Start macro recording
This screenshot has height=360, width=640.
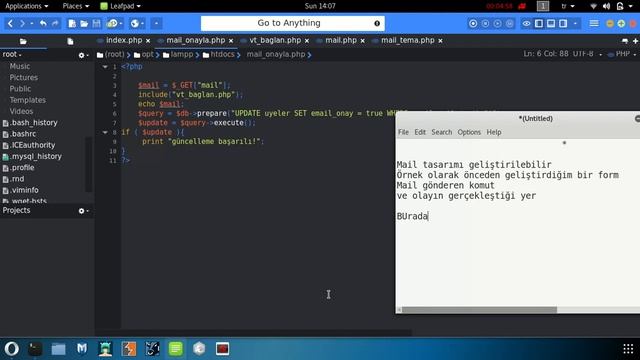tap(473, 24)
